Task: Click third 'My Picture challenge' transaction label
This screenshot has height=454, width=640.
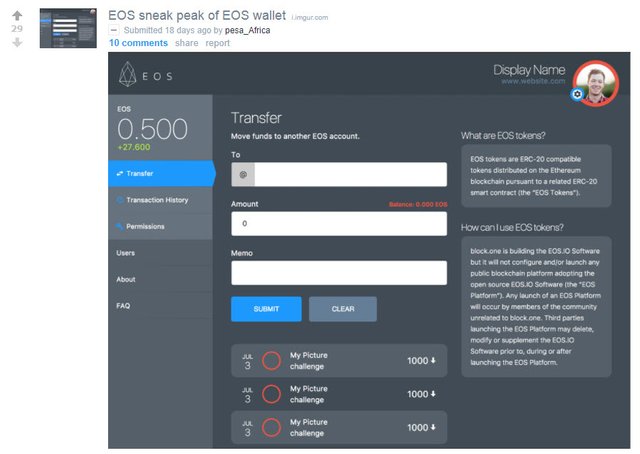Action: tap(309, 428)
